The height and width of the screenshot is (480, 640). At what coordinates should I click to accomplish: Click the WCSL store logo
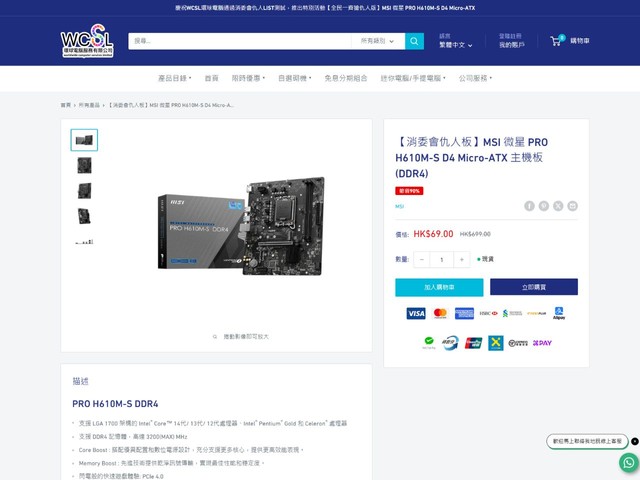coord(87,41)
